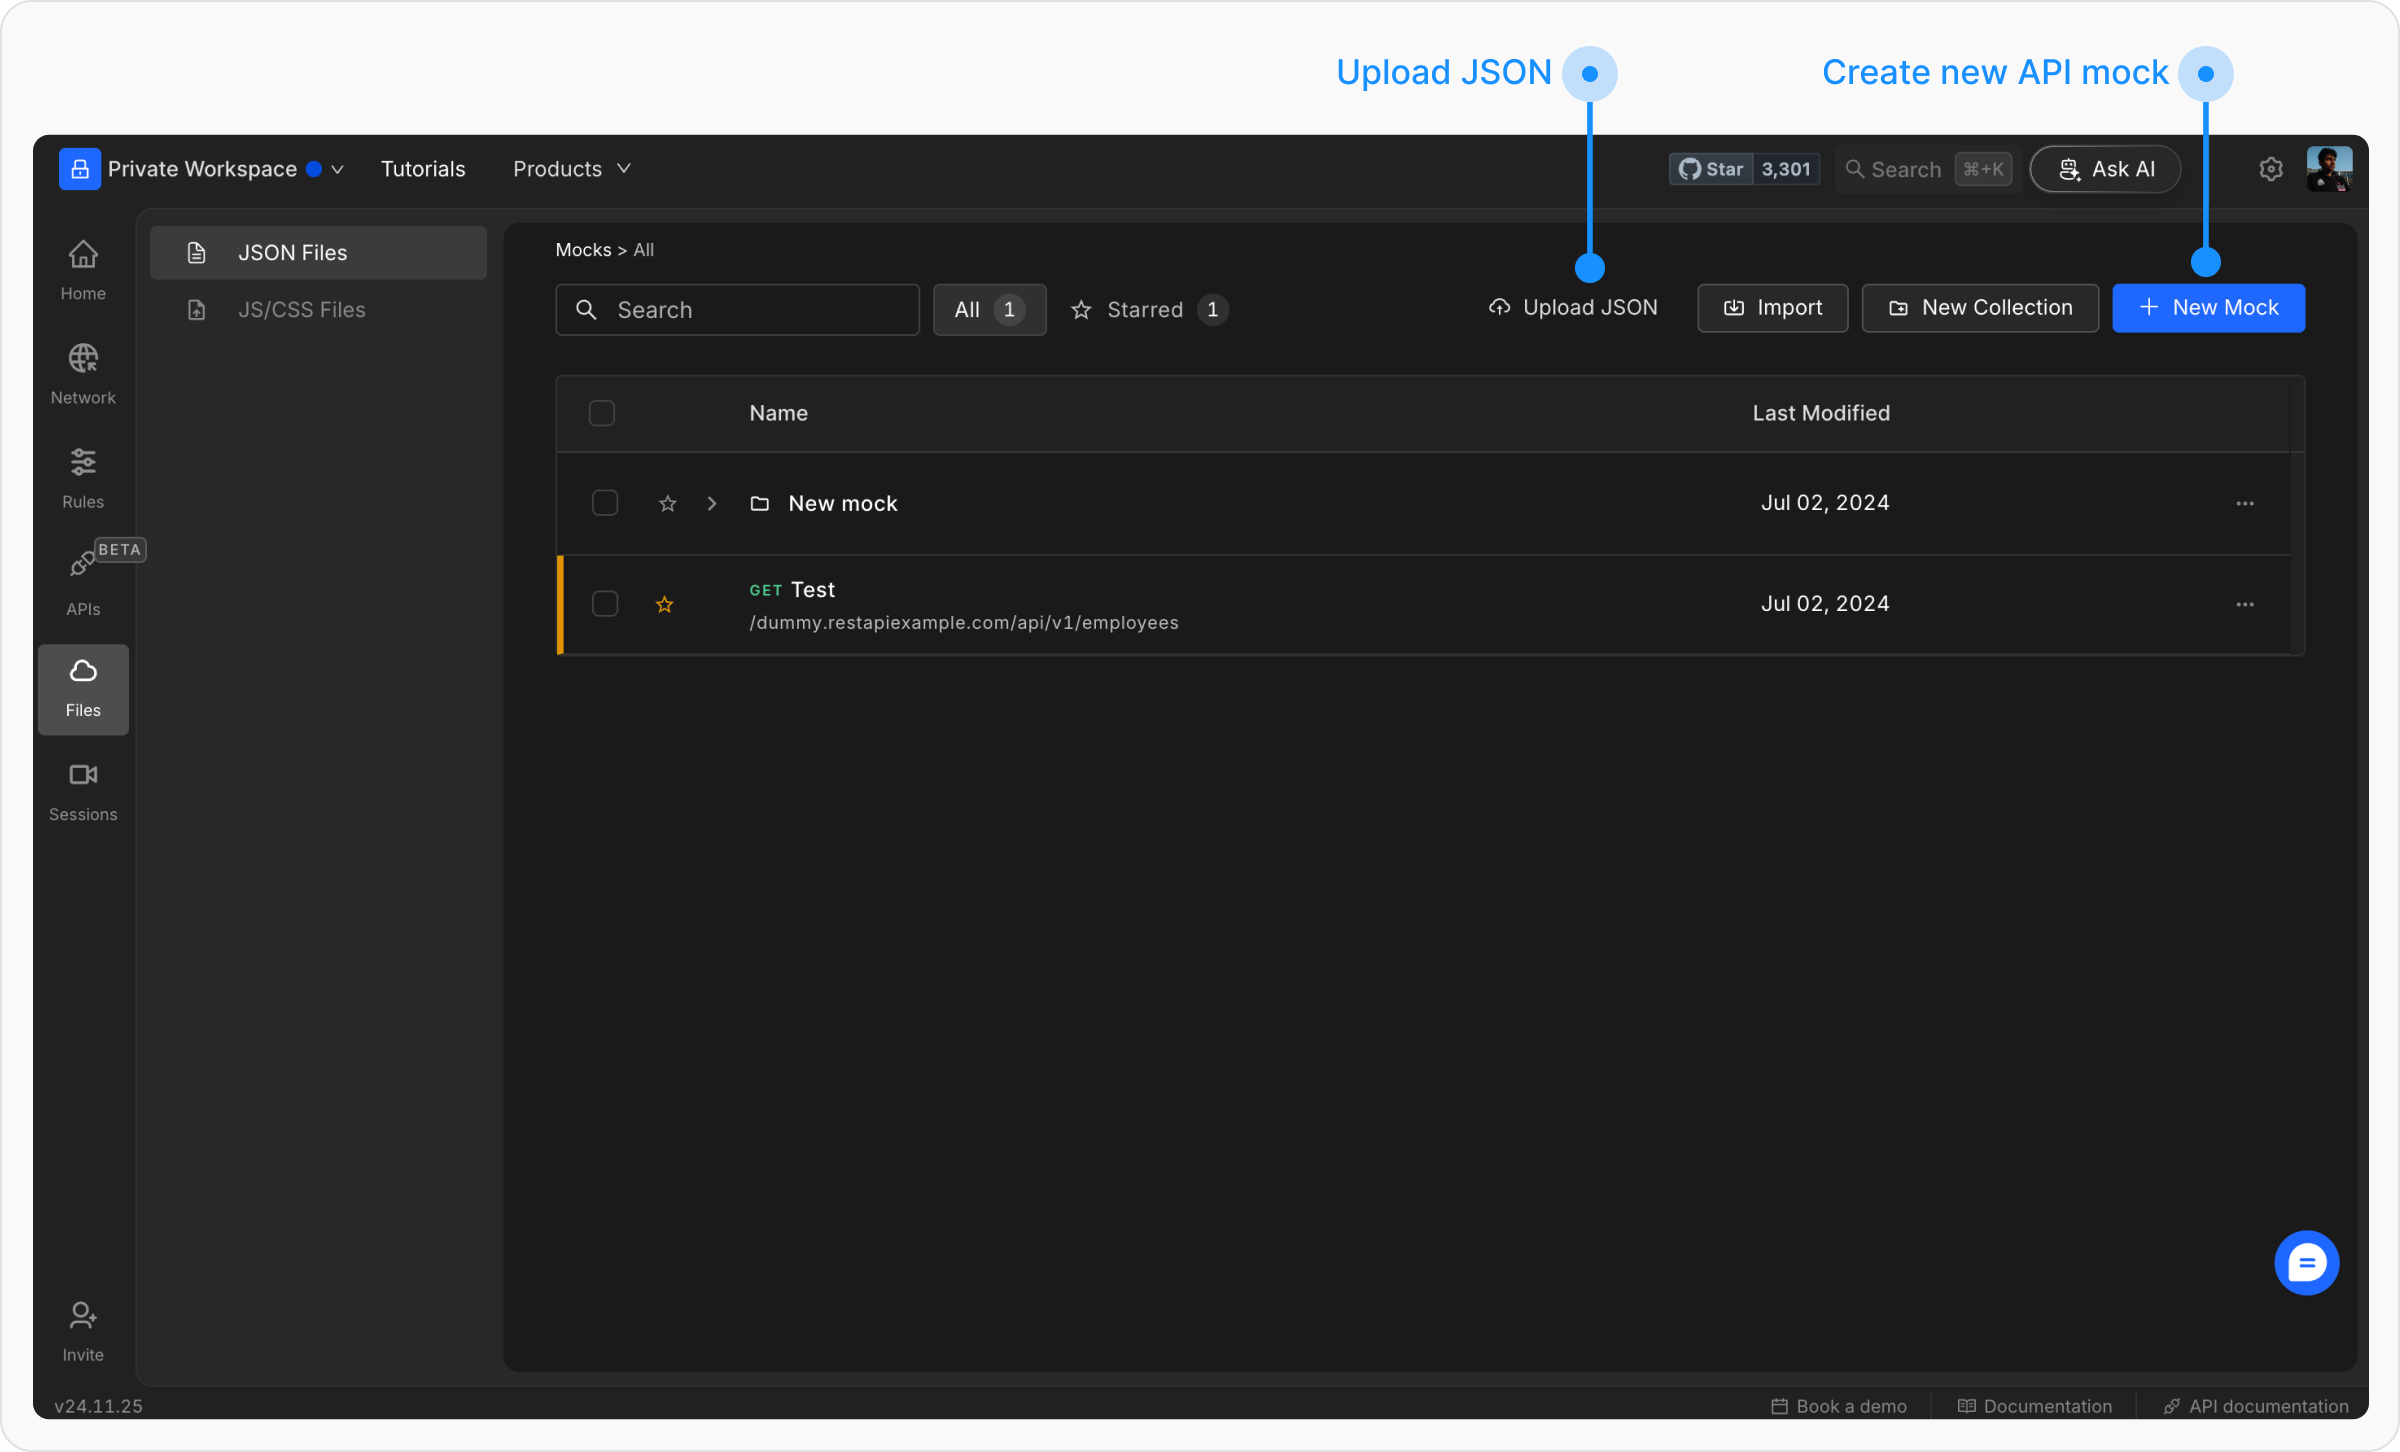Click the mocks Search input field

(738, 310)
